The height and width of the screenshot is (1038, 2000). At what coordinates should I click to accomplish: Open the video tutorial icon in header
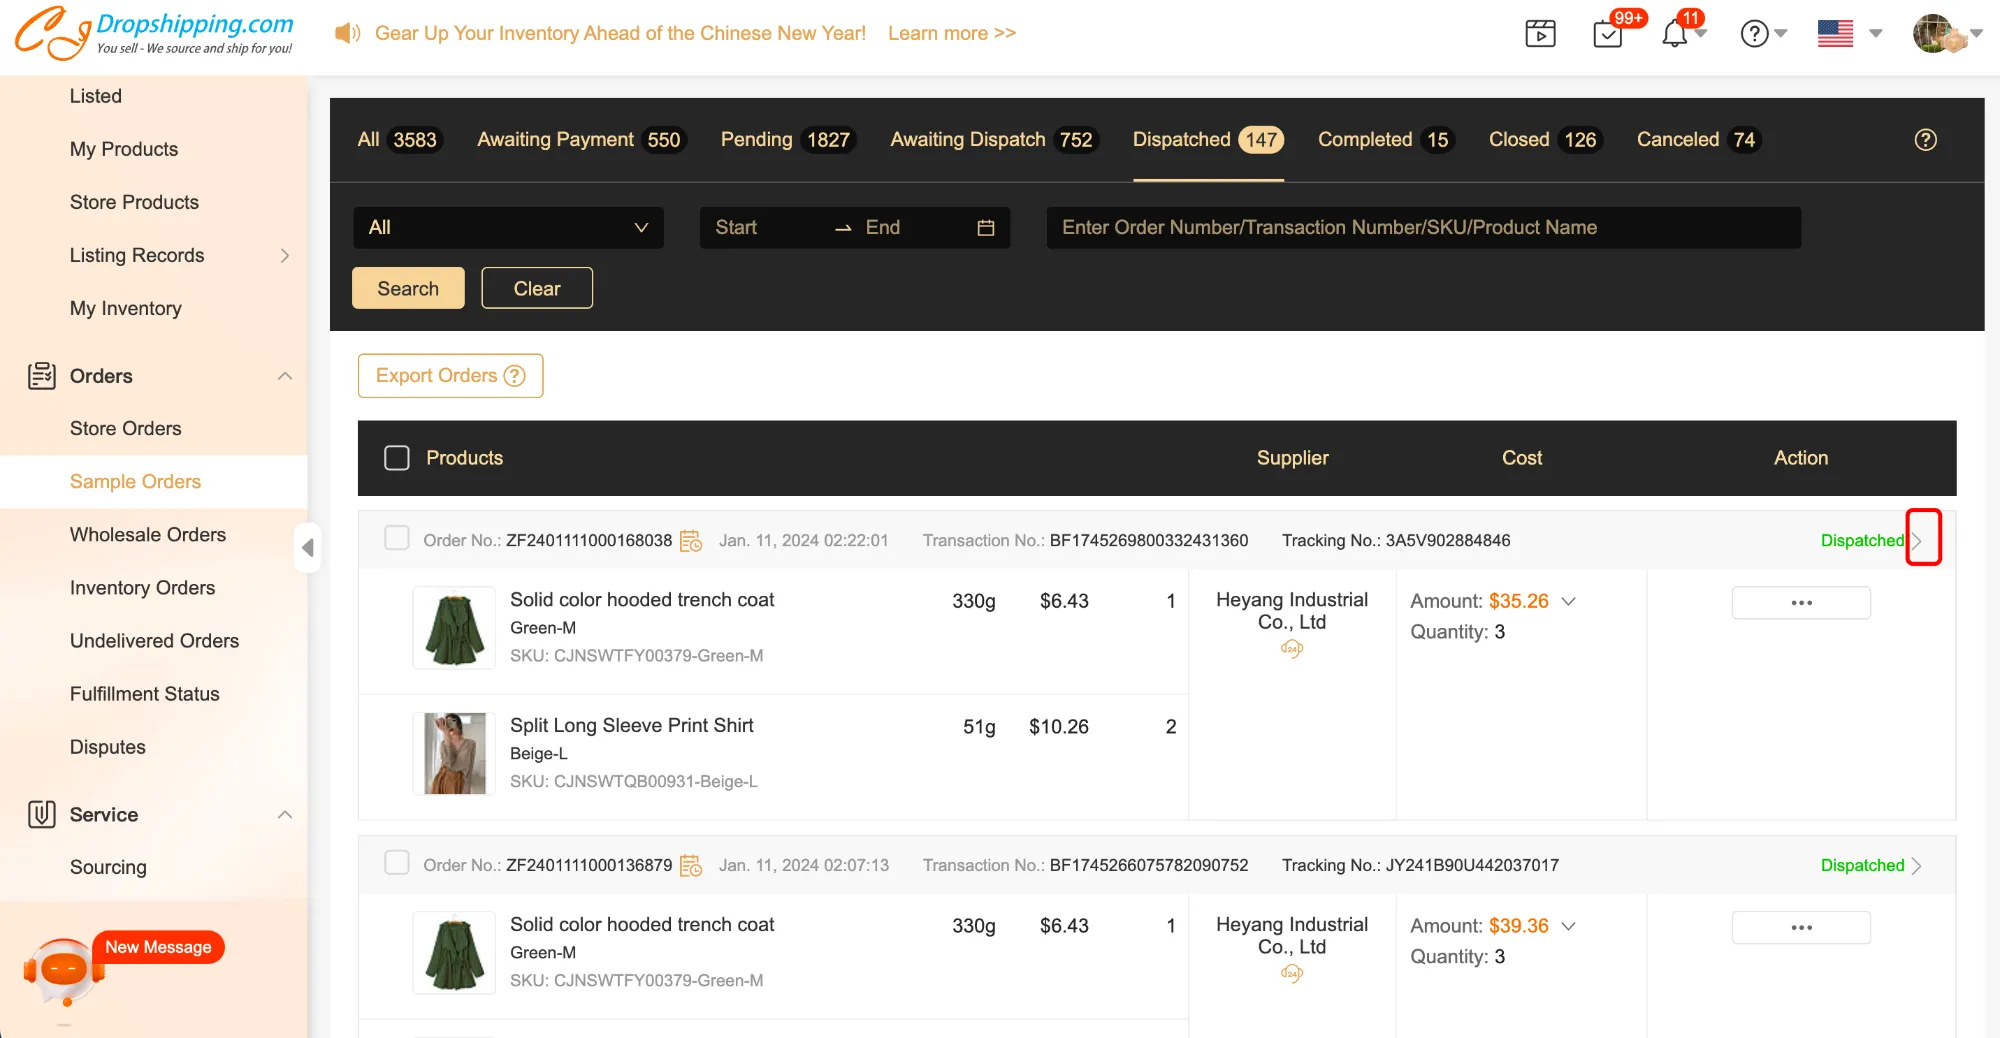pyautogui.click(x=1540, y=34)
